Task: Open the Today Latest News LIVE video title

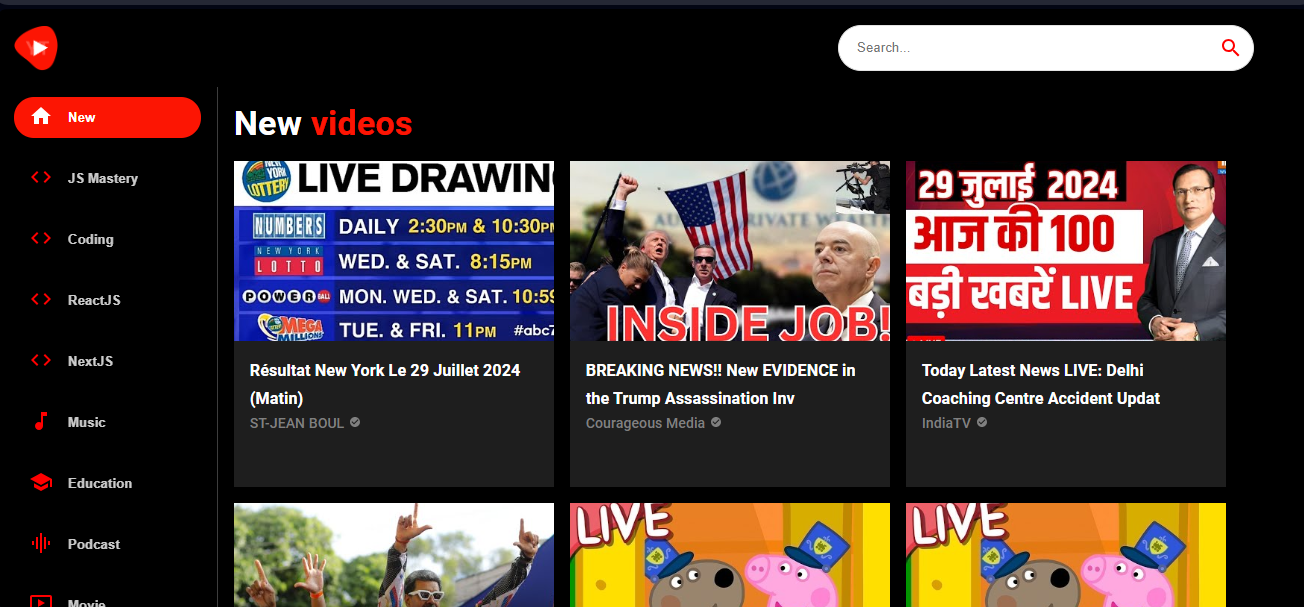Action: (1041, 384)
